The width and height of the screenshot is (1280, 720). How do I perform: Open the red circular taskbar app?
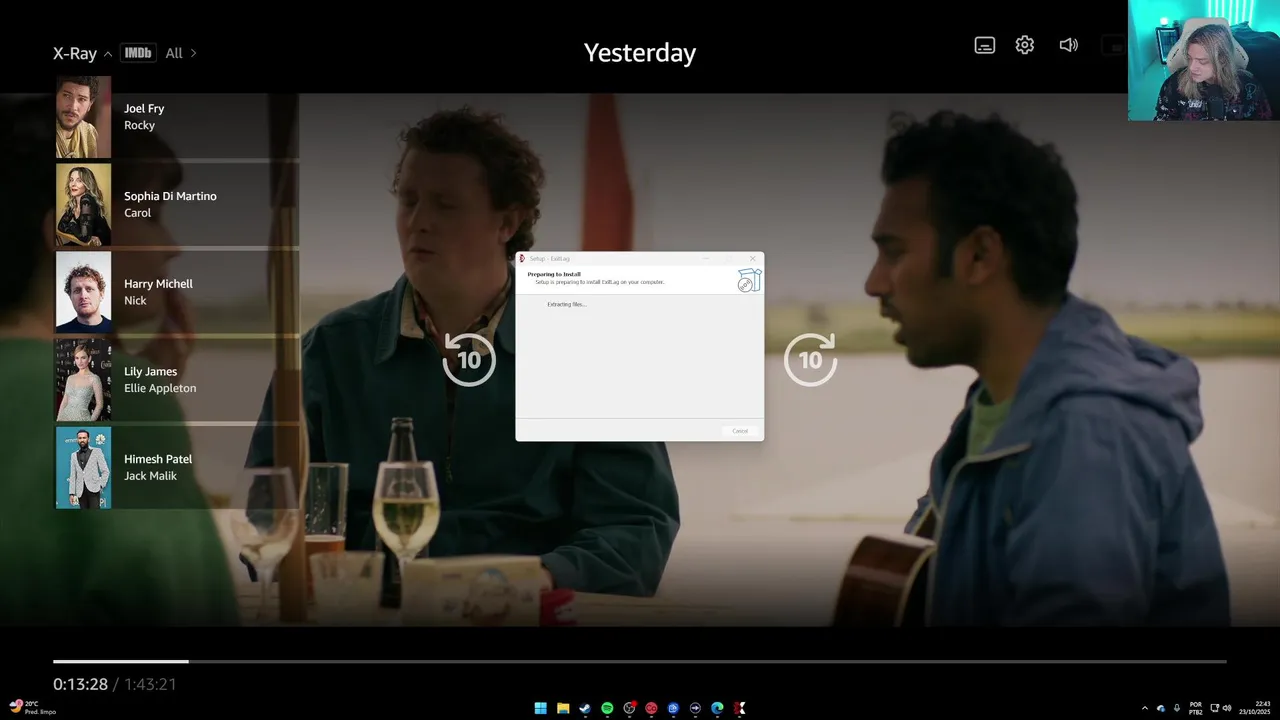pos(651,708)
